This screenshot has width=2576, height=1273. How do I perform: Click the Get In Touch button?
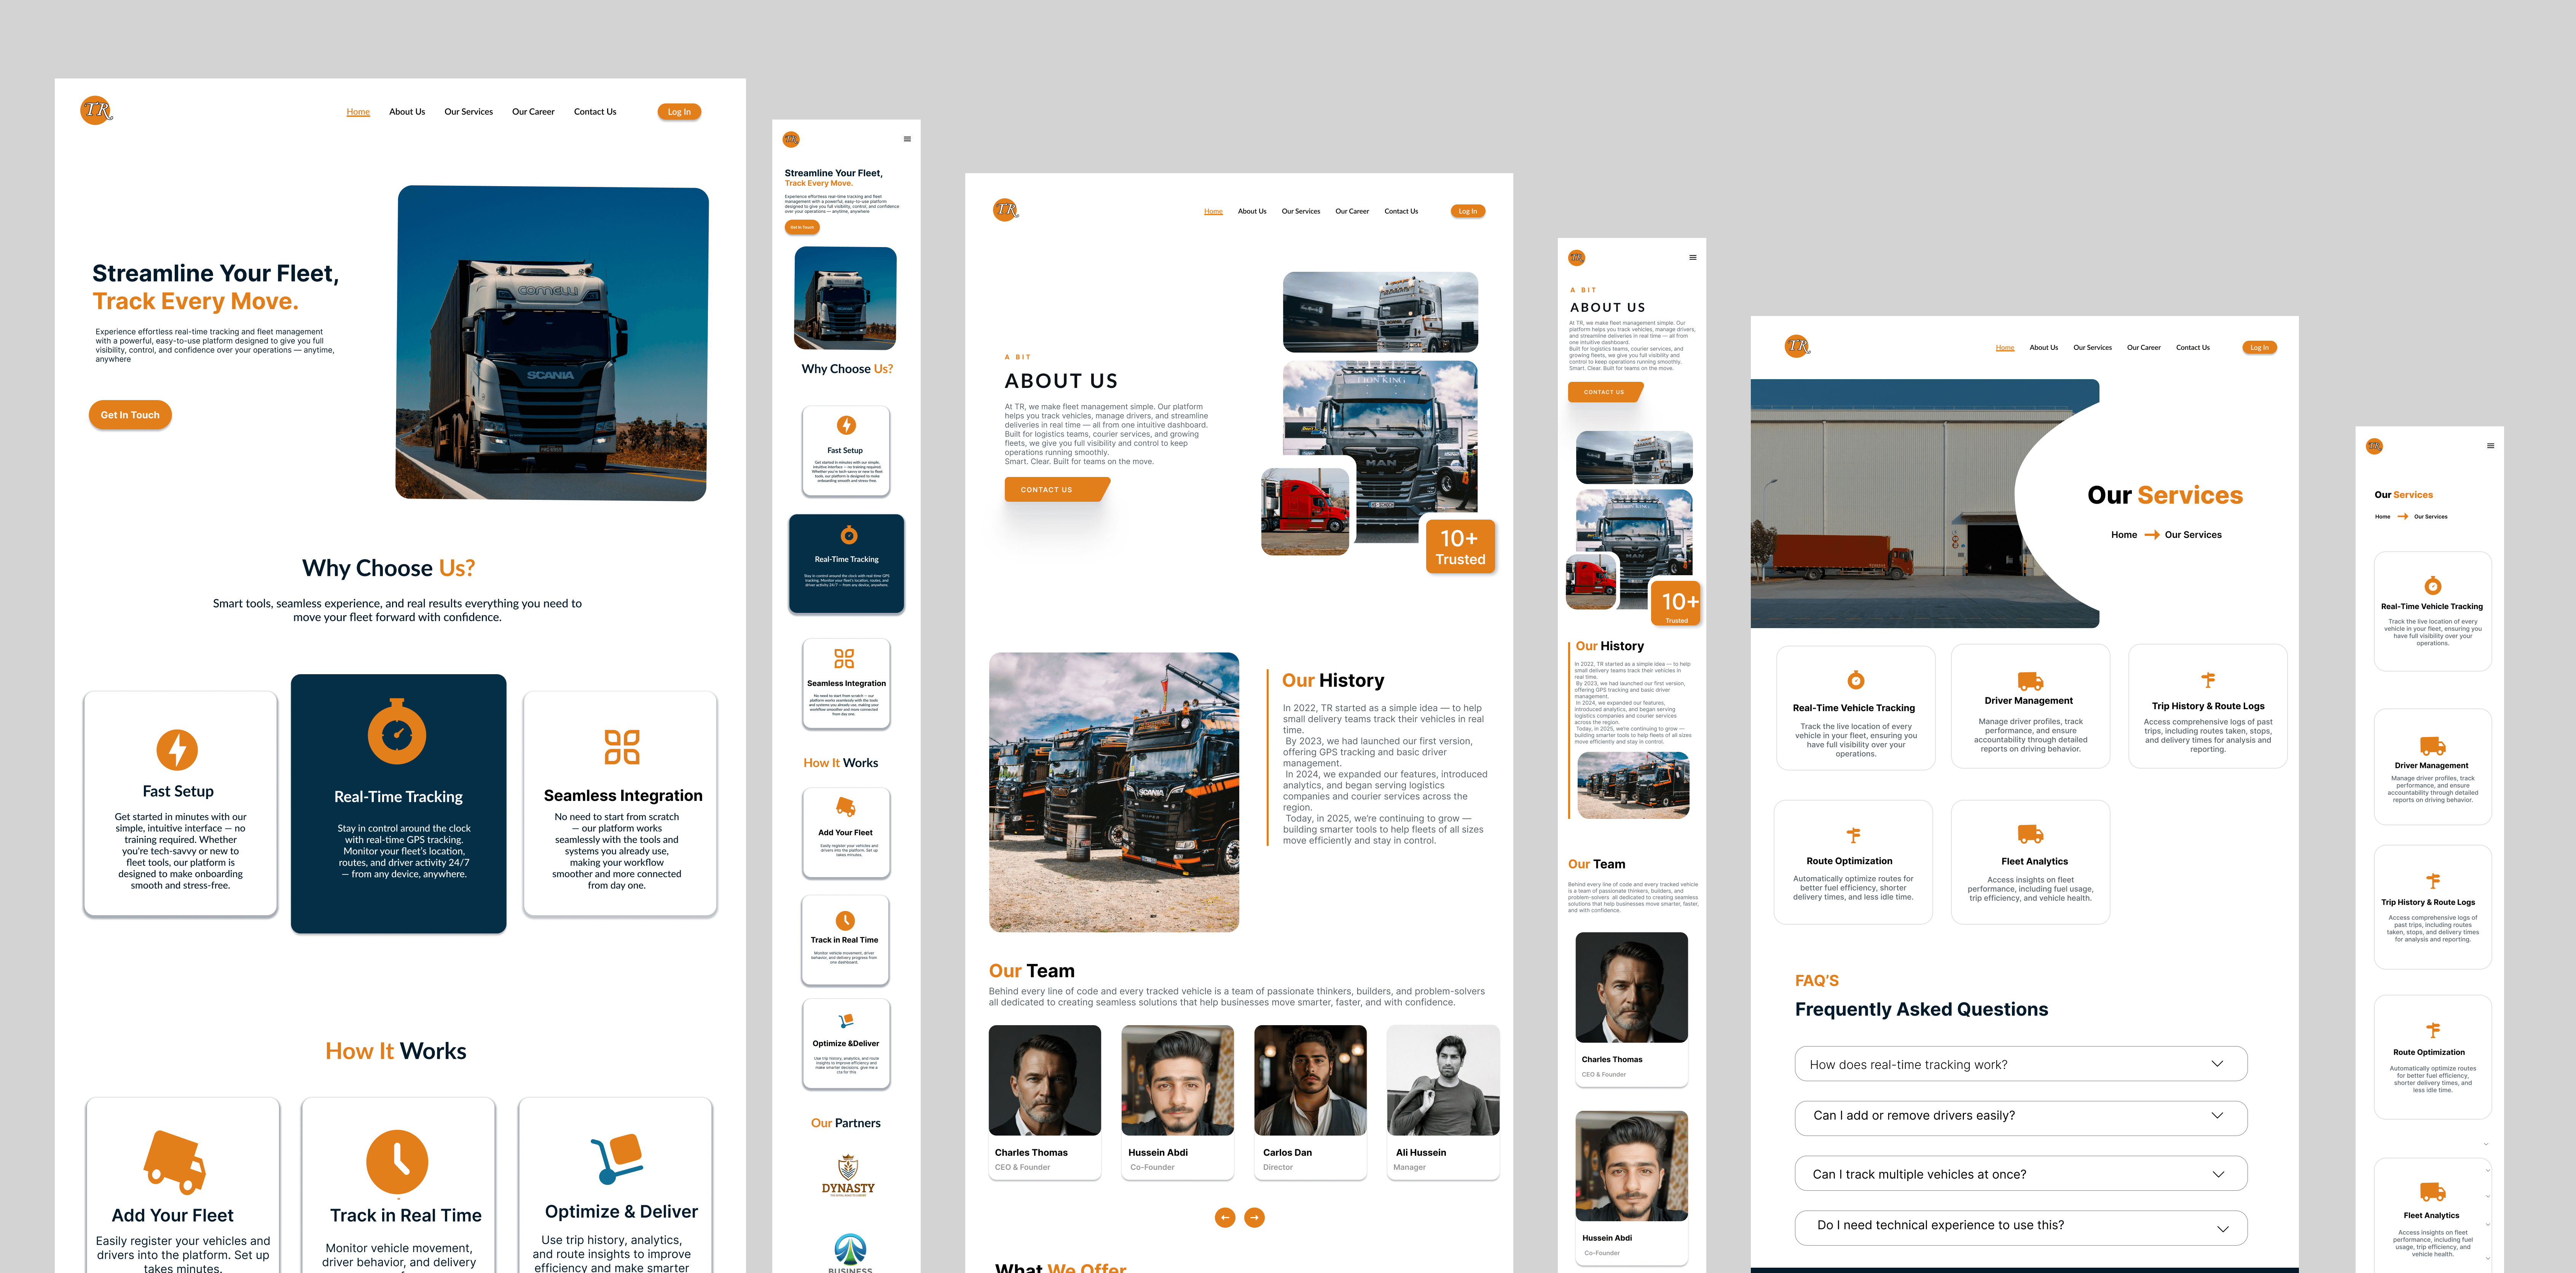[x=130, y=415]
